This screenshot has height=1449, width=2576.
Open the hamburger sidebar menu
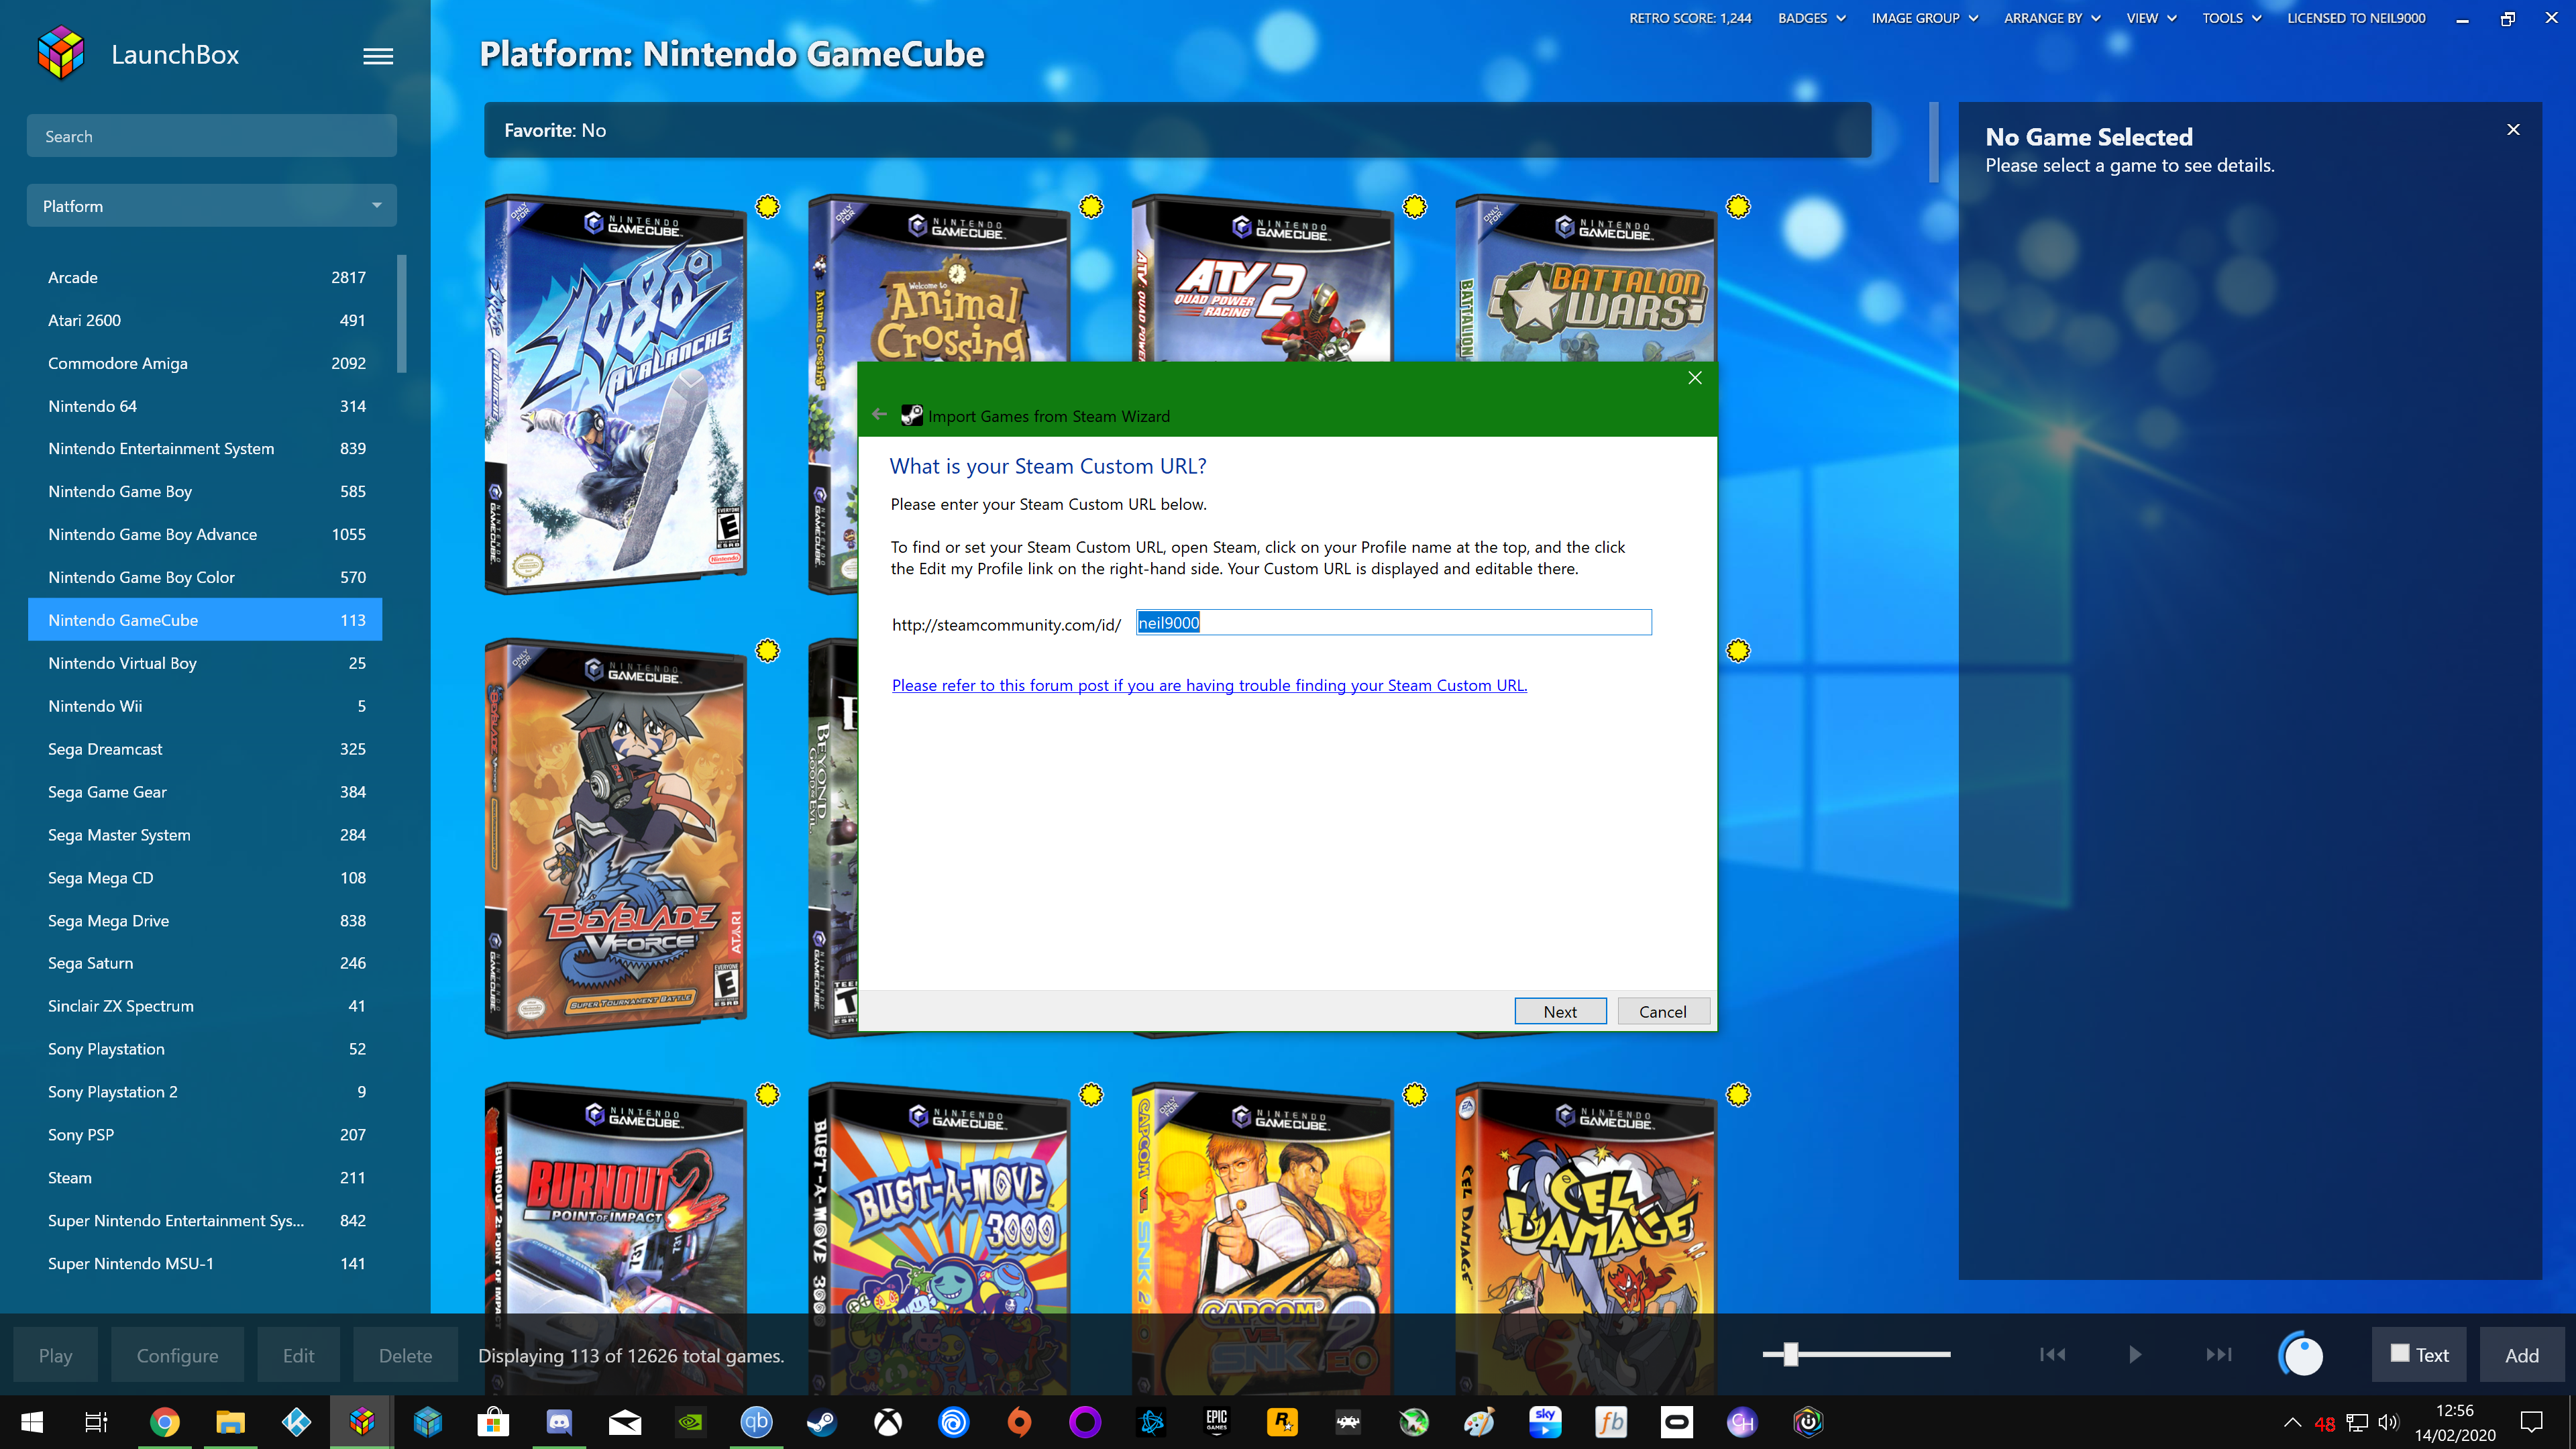(377, 56)
